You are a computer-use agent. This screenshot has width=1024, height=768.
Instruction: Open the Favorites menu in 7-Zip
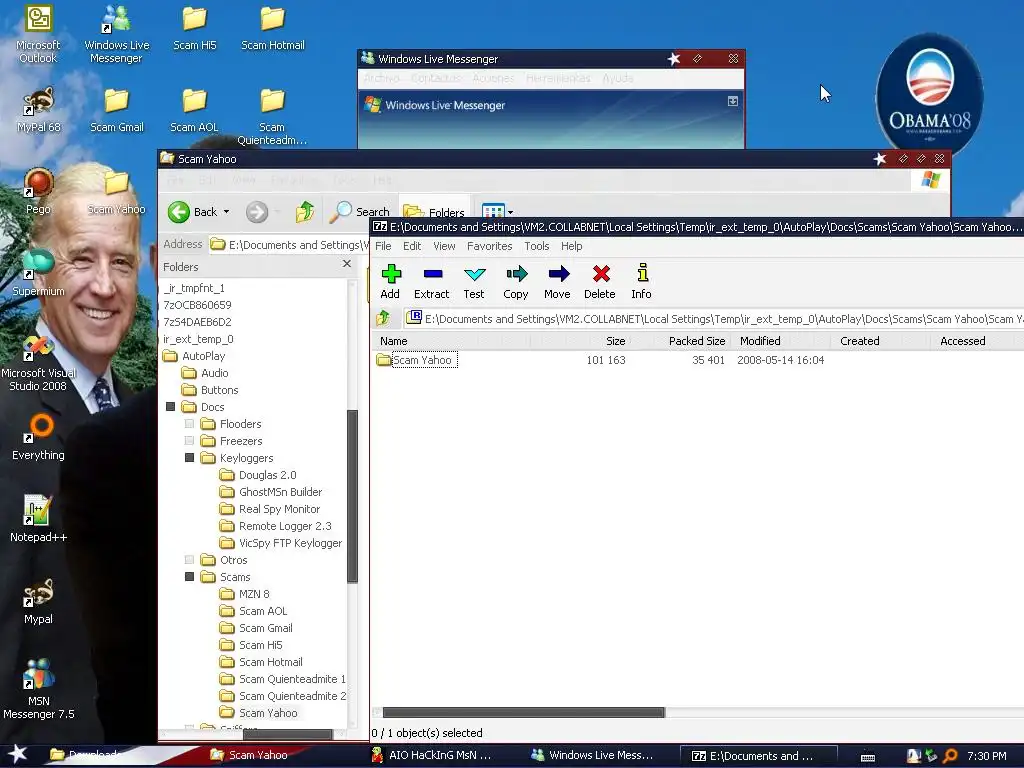[490, 246]
